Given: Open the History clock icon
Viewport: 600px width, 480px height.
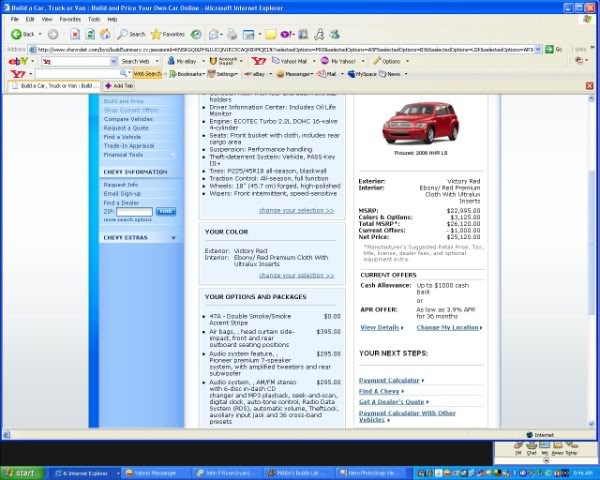Looking at the screenshot, I should [x=196, y=34].
